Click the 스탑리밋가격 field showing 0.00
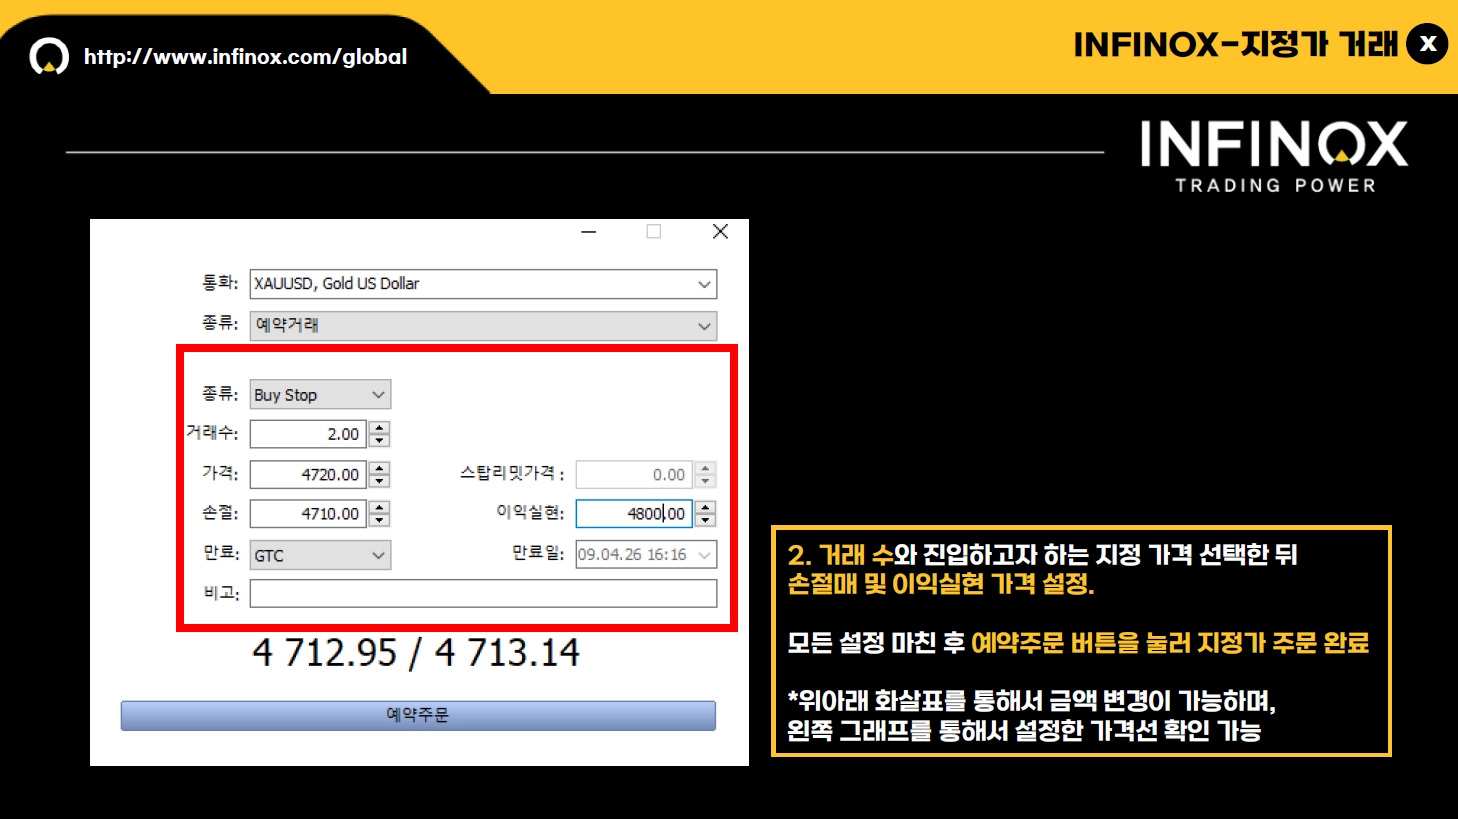The width and height of the screenshot is (1458, 819). point(634,475)
